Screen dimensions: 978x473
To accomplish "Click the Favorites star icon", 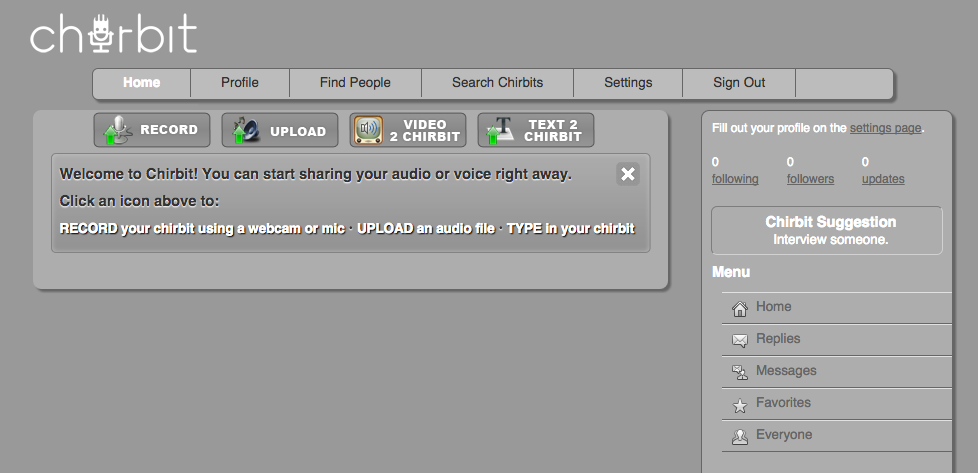I will coord(740,404).
